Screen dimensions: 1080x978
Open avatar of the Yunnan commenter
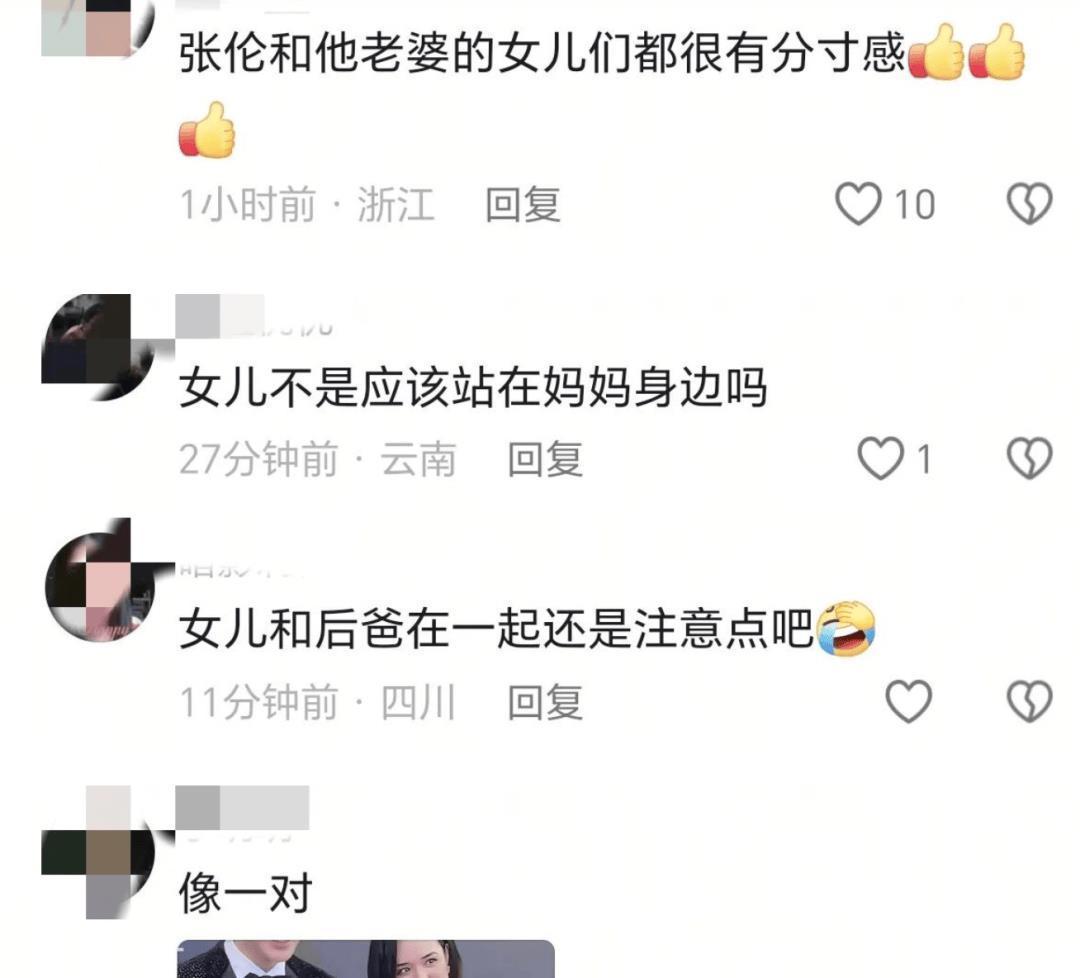[x=97, y=348]
